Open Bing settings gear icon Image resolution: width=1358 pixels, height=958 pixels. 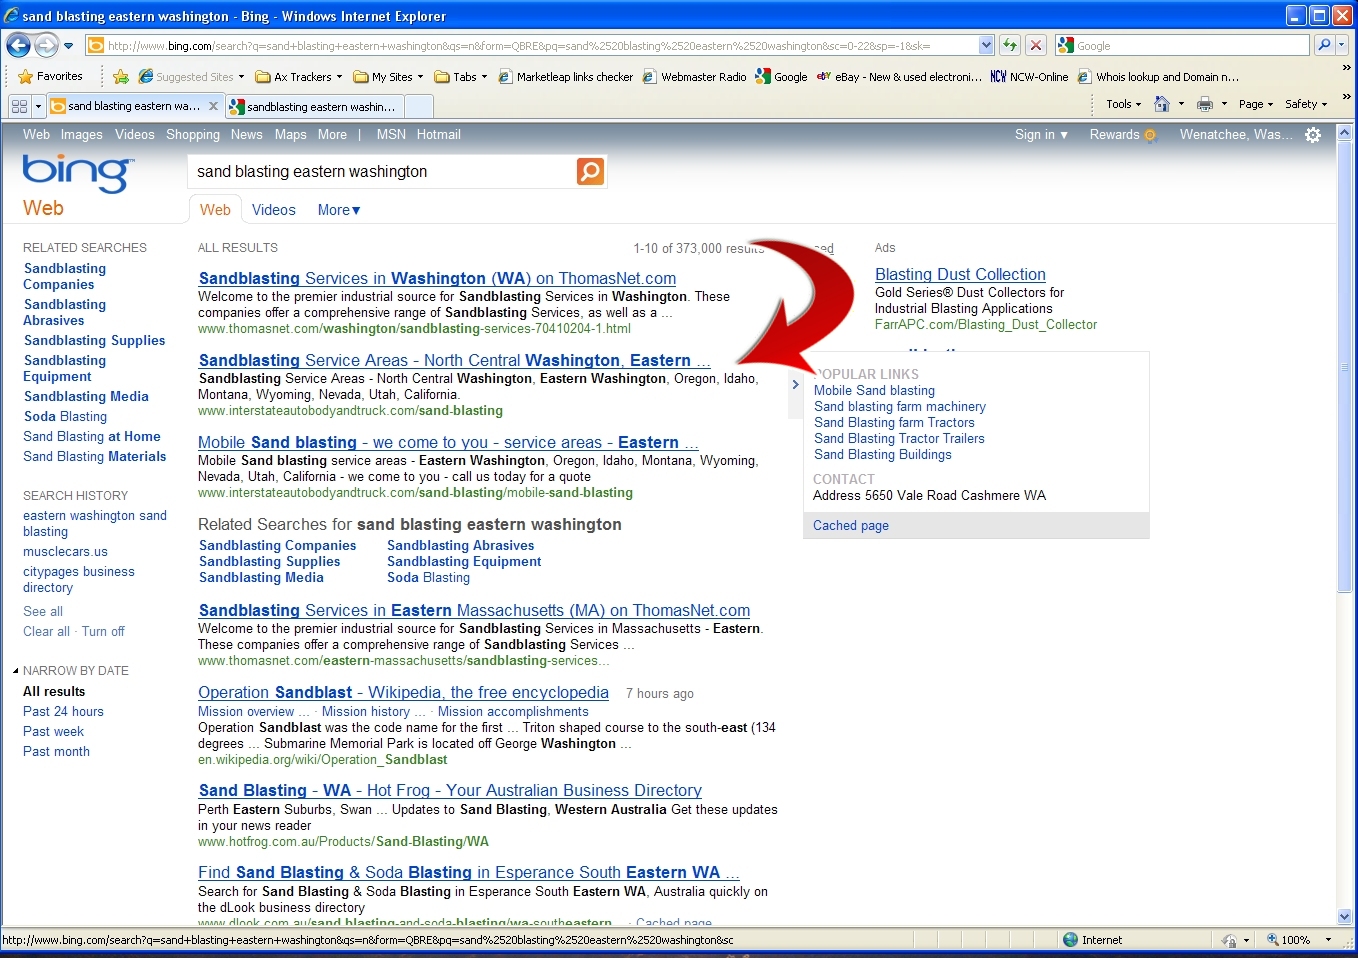point(1313,135)
